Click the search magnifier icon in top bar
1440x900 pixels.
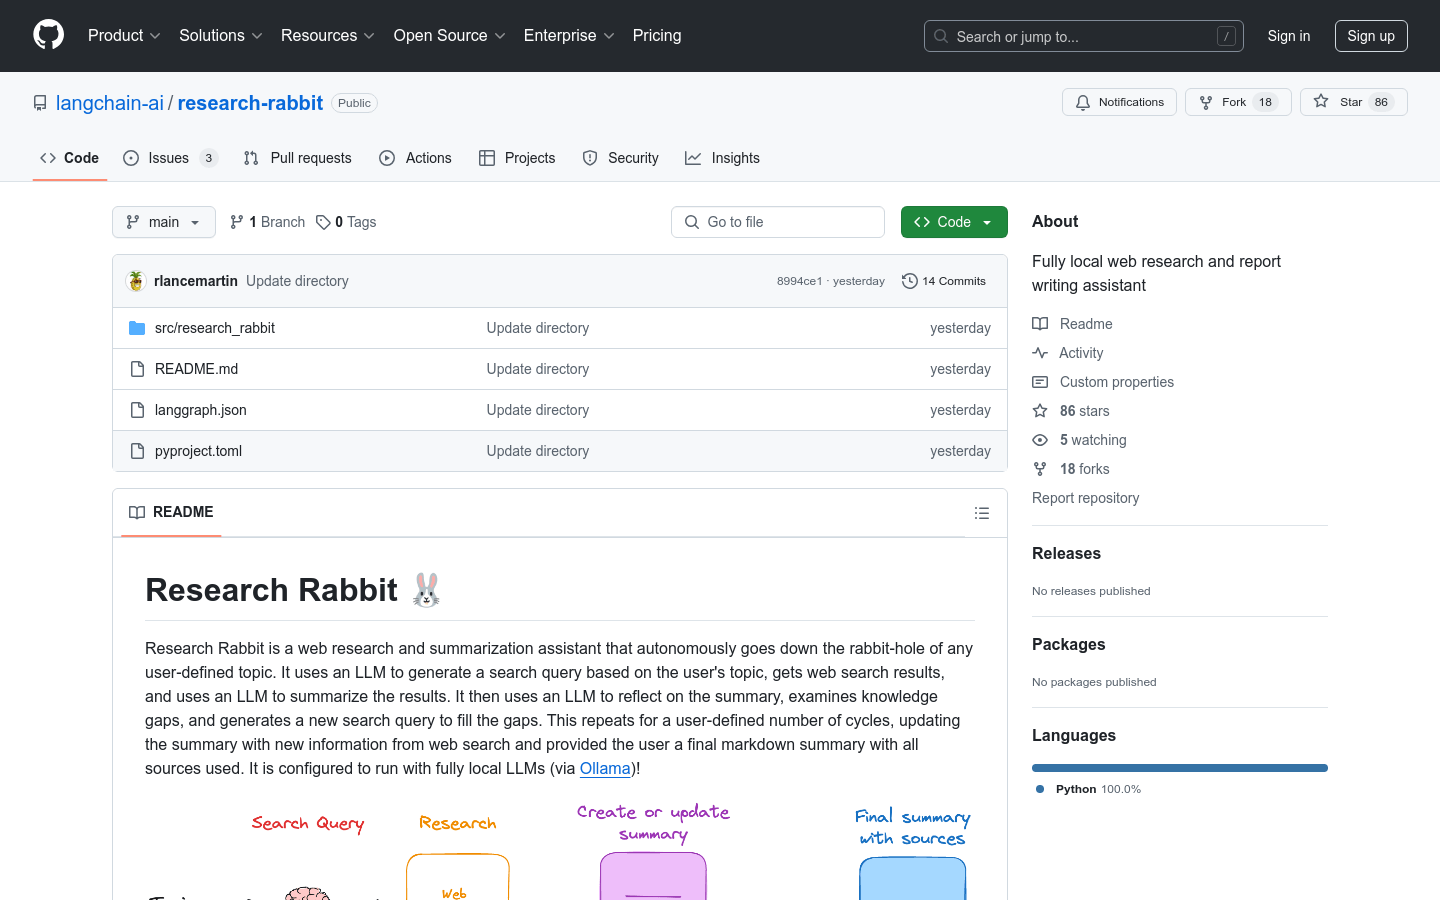pos(941,36)
